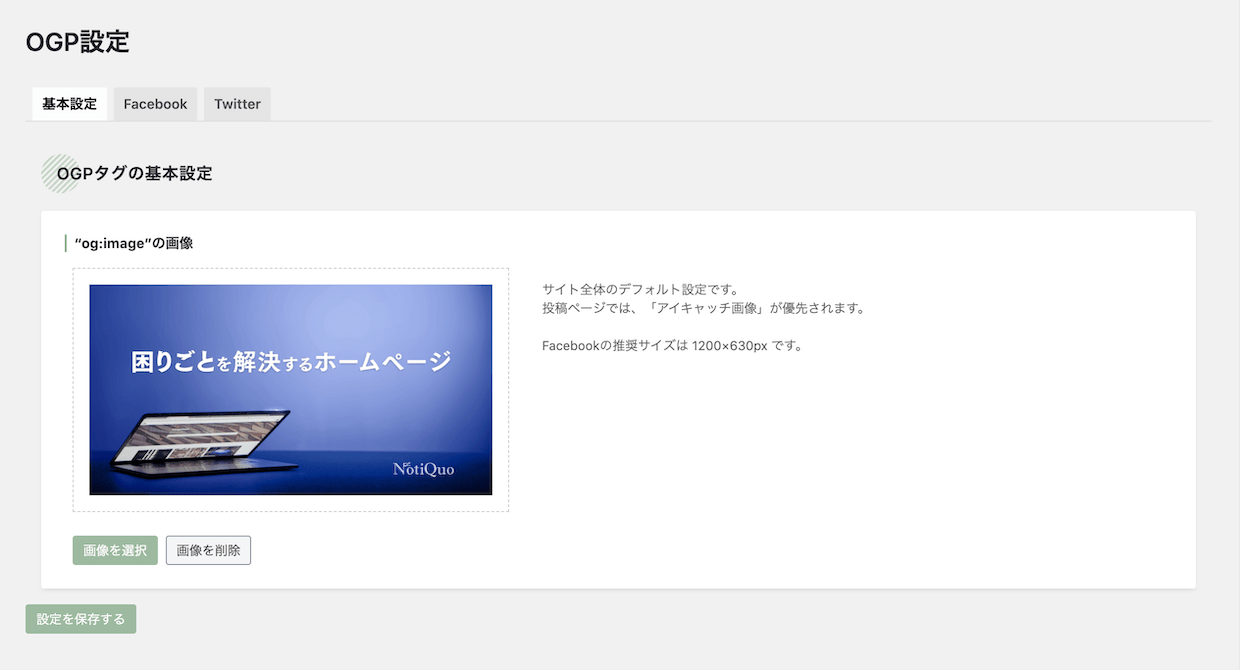Select the 基本設定 tab
This screenshot has height=670, width=1240.
tap(68, 103)
